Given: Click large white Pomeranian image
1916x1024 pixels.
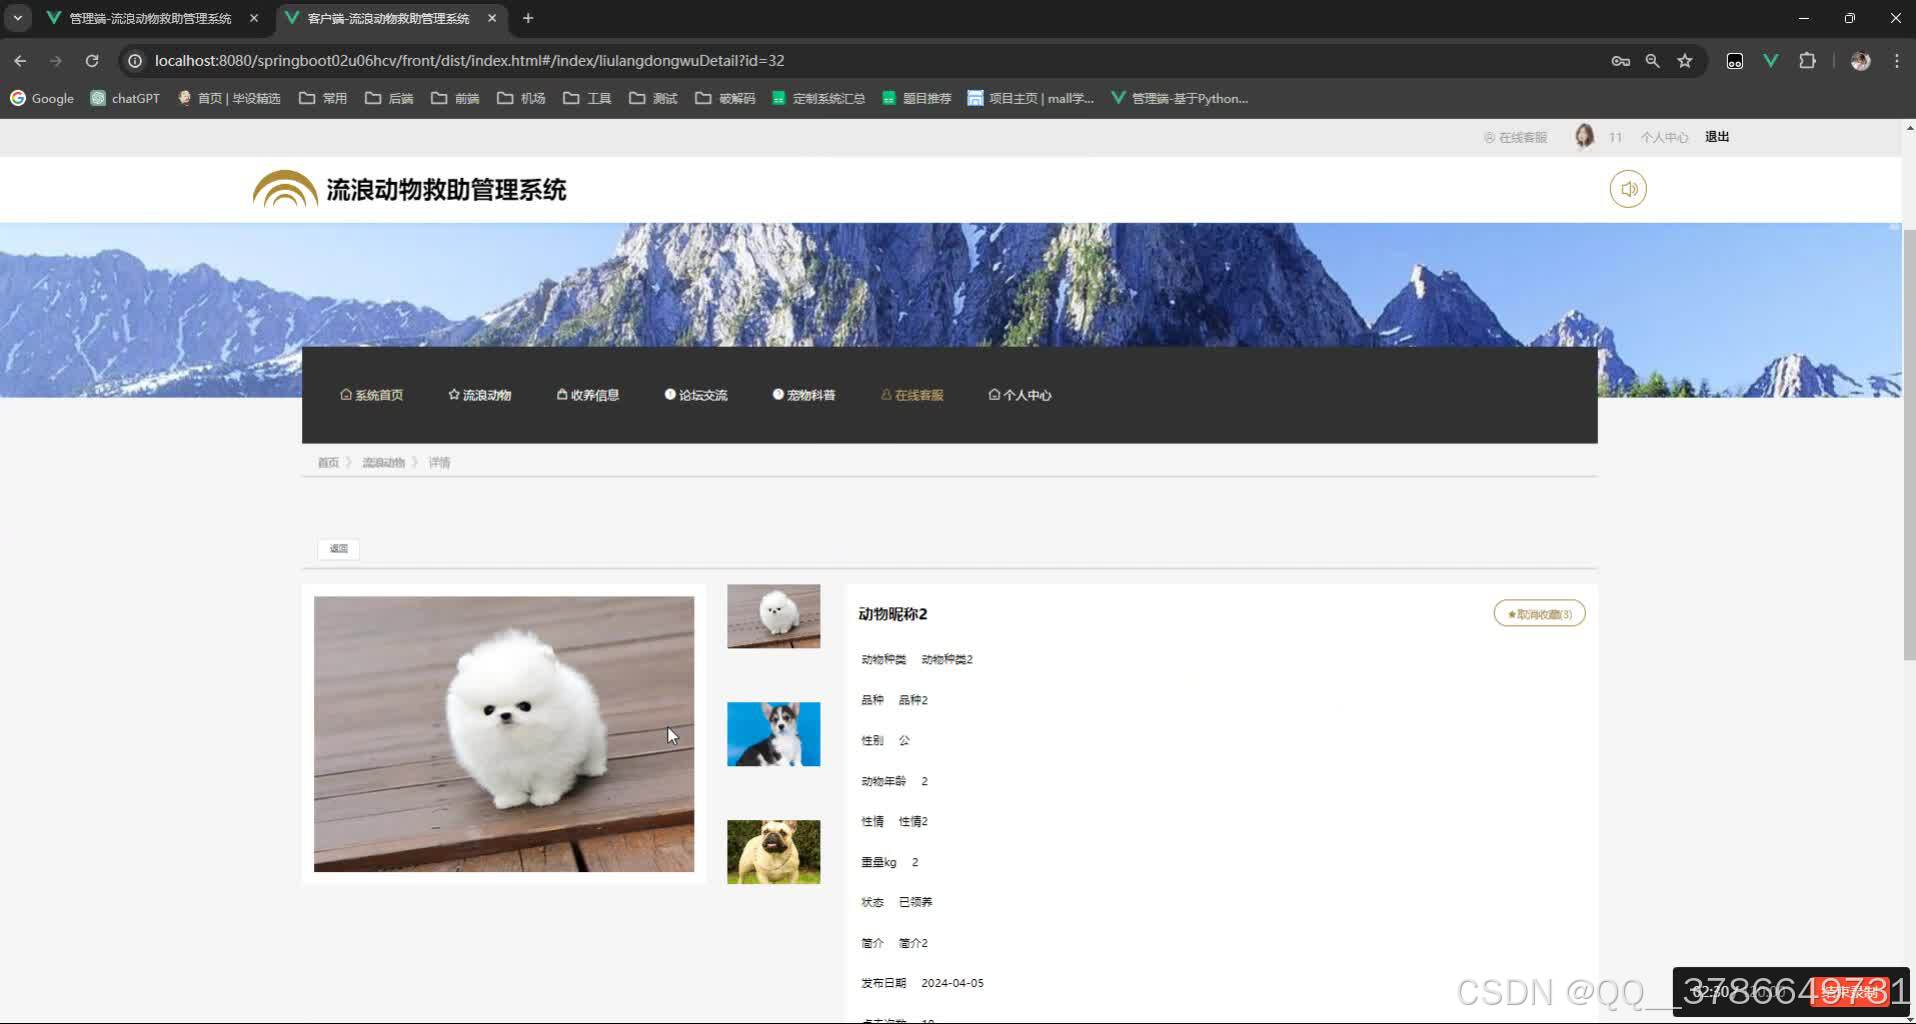Looking at the screenshot, I should pos(504,734).
